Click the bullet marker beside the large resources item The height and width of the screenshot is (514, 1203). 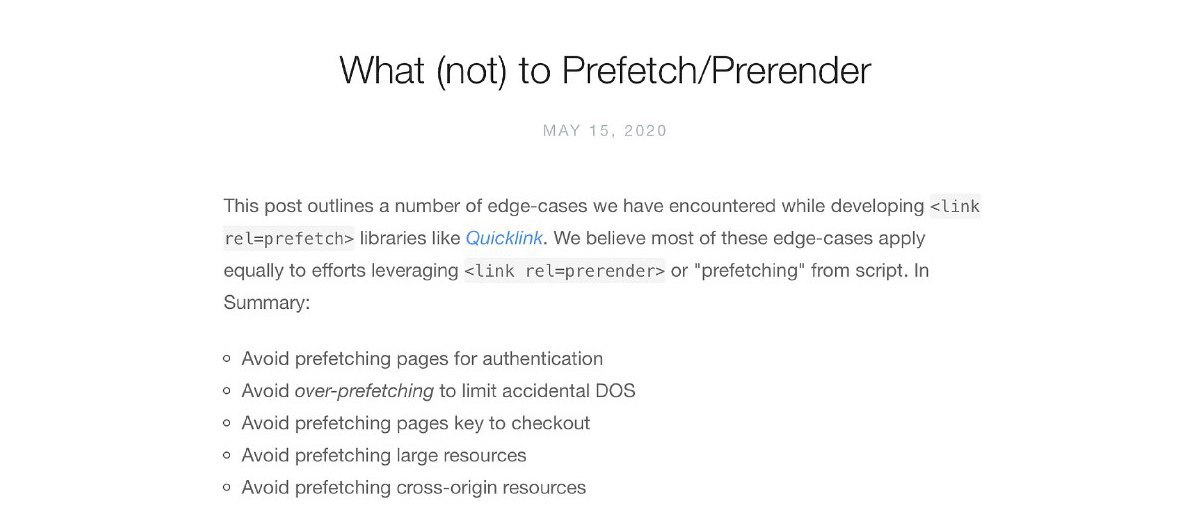click(228, 455)
